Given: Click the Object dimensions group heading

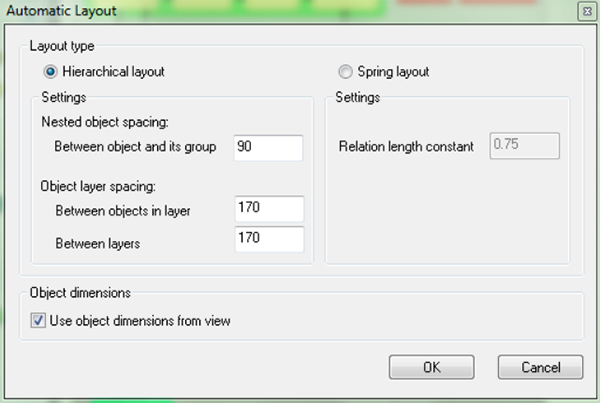Looking at the screenshot, I should [80, 293].
